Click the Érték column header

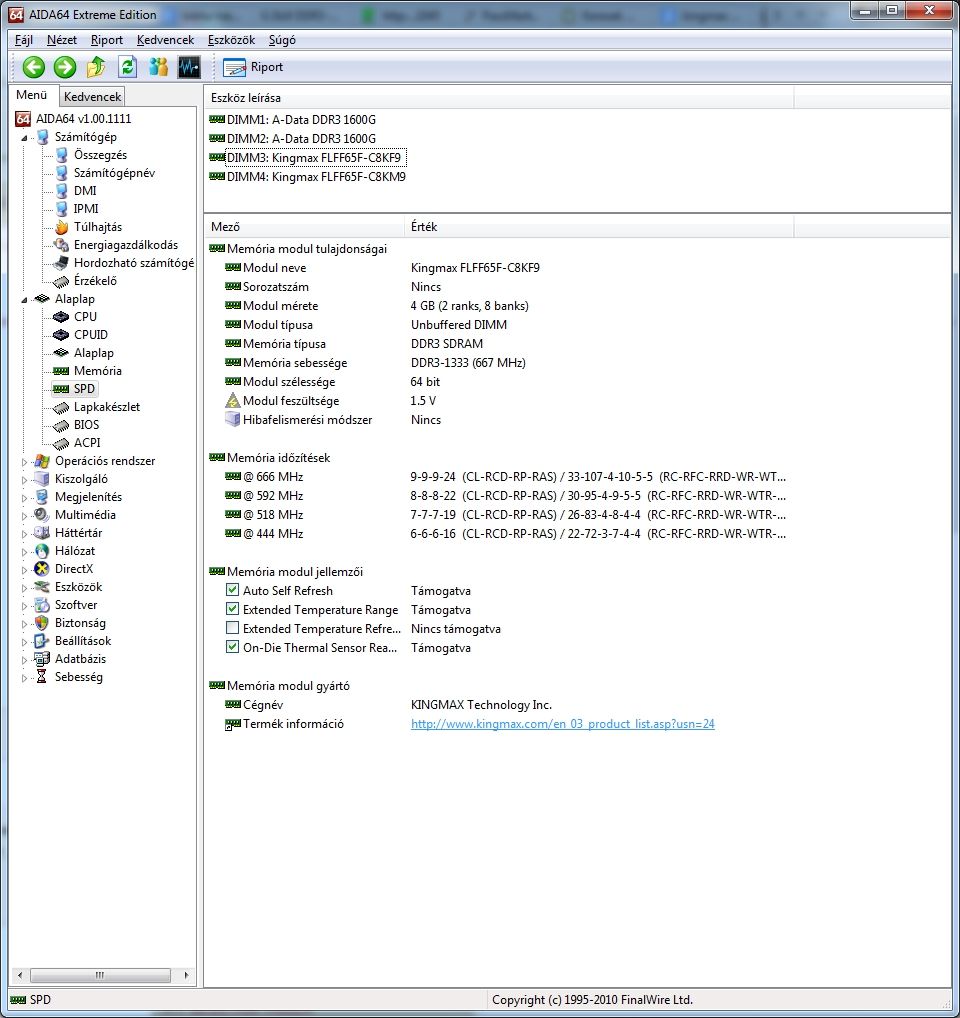pos(600,227)
